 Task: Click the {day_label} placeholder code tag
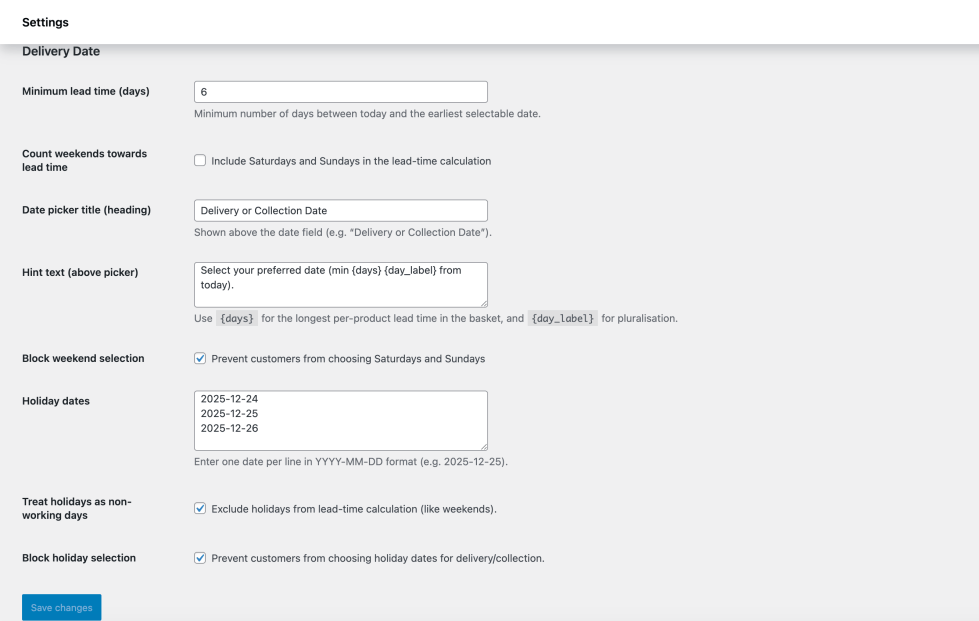pos(562,319)
